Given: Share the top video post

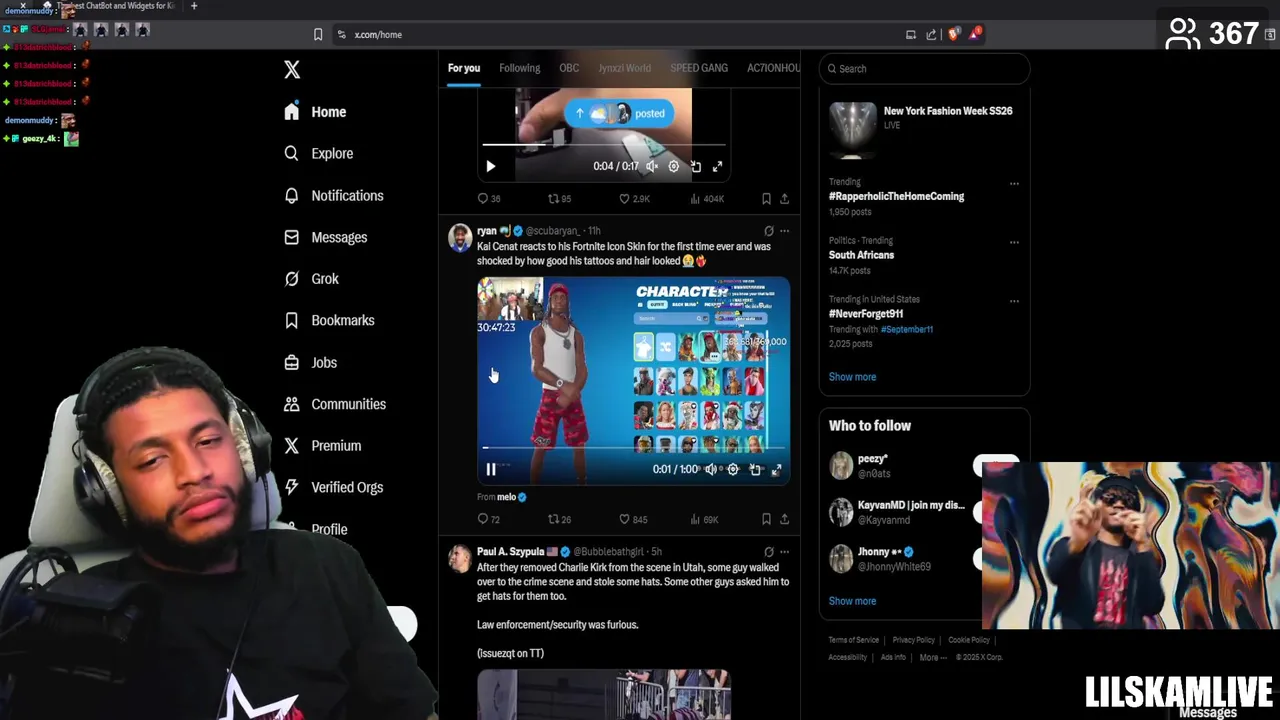Looking at the screenshot, I should coord(785,199).
